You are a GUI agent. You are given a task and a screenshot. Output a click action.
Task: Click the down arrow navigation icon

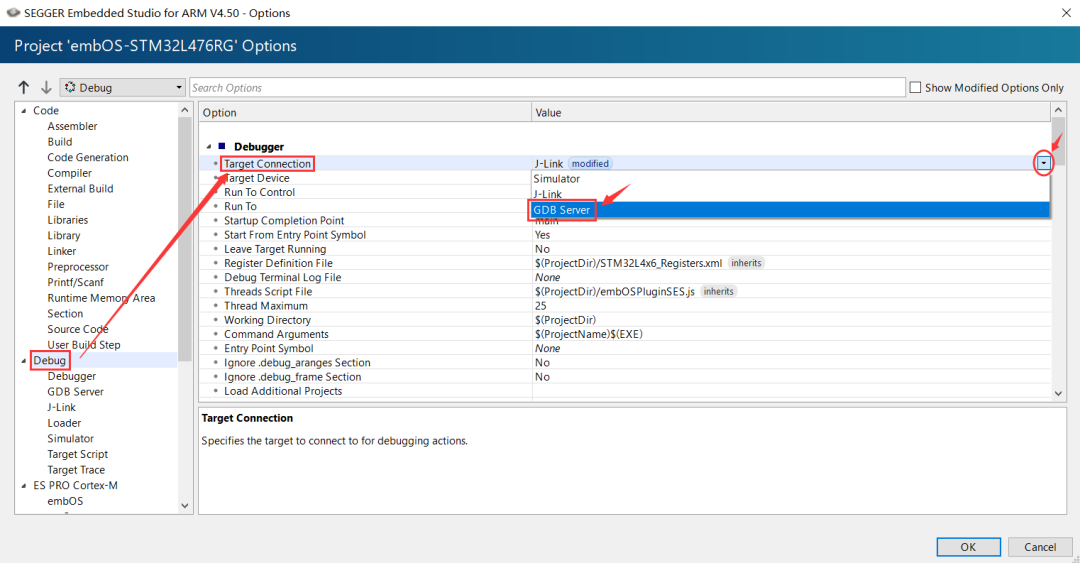click(x=46, y=88)
